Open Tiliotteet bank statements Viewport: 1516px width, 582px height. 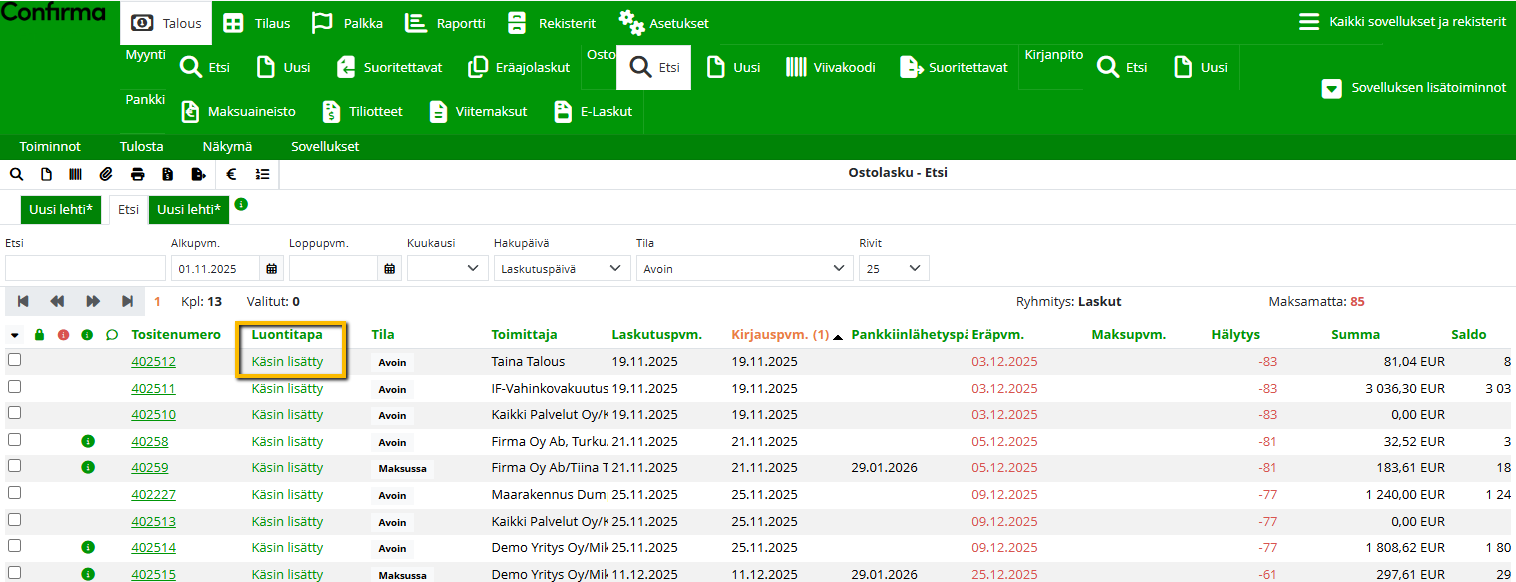[x=362, y=111]
